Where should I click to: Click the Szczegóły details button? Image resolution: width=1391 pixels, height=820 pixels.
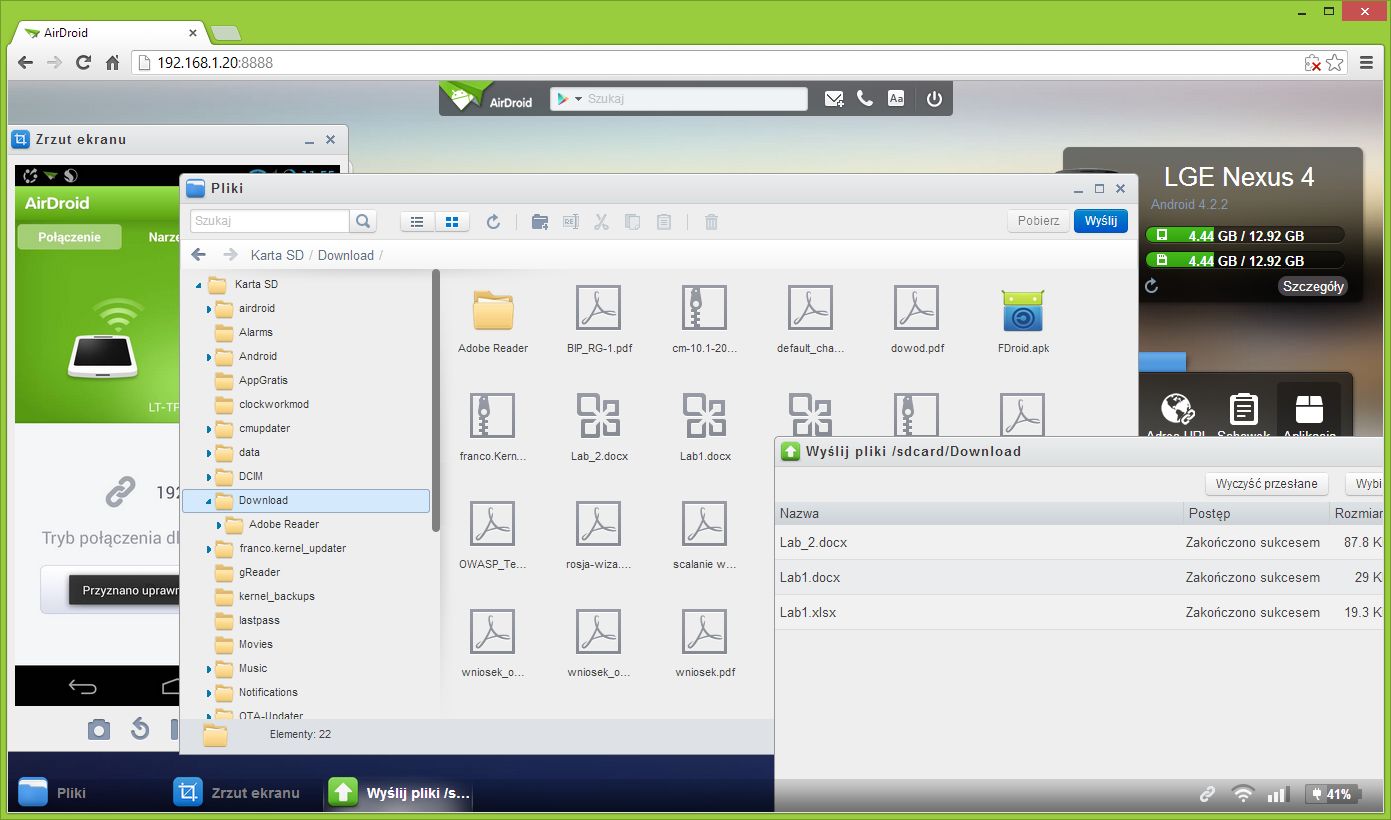pos(1313,286)
